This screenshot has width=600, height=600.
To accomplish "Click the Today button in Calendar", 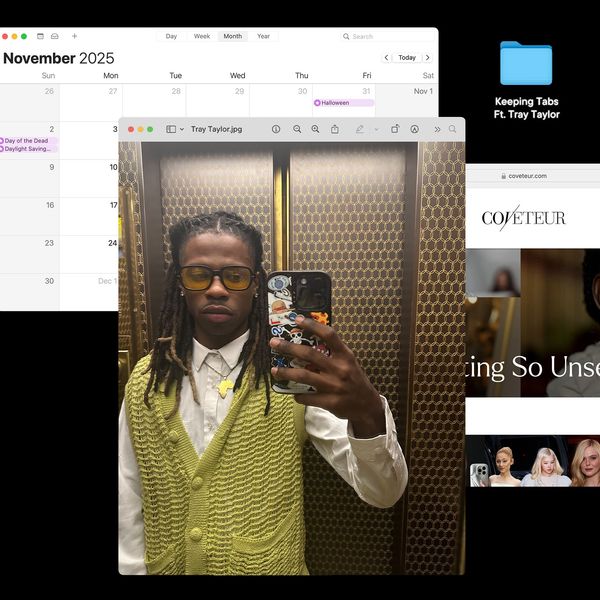I will coord(407,58).
